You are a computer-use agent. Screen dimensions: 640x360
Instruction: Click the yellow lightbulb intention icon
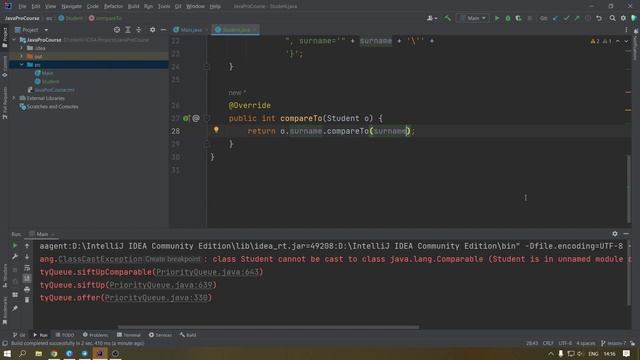pos(216,130)
